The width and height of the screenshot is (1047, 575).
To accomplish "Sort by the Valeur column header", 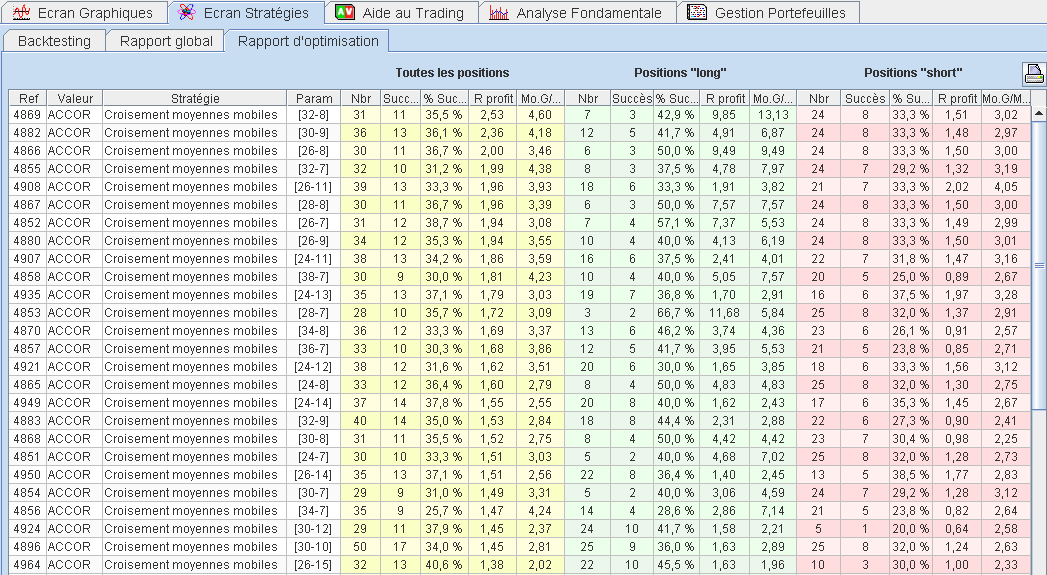I will [75, 98].
